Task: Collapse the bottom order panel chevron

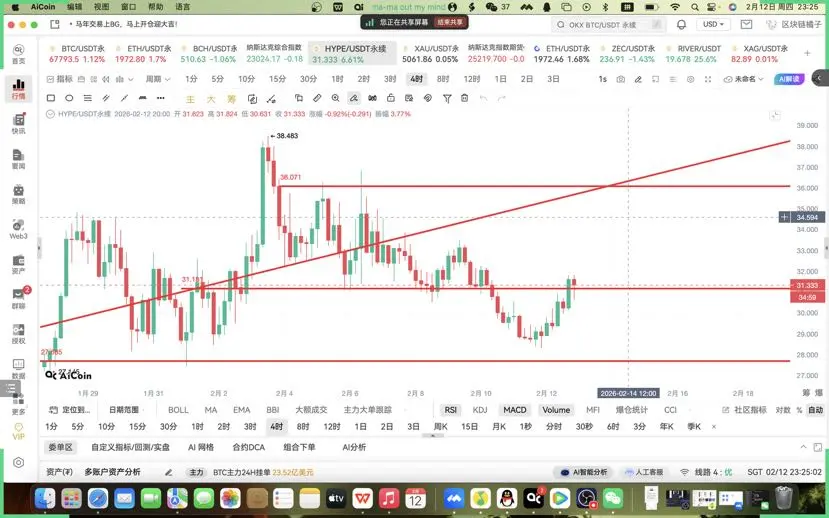Action: pos(803,447)
